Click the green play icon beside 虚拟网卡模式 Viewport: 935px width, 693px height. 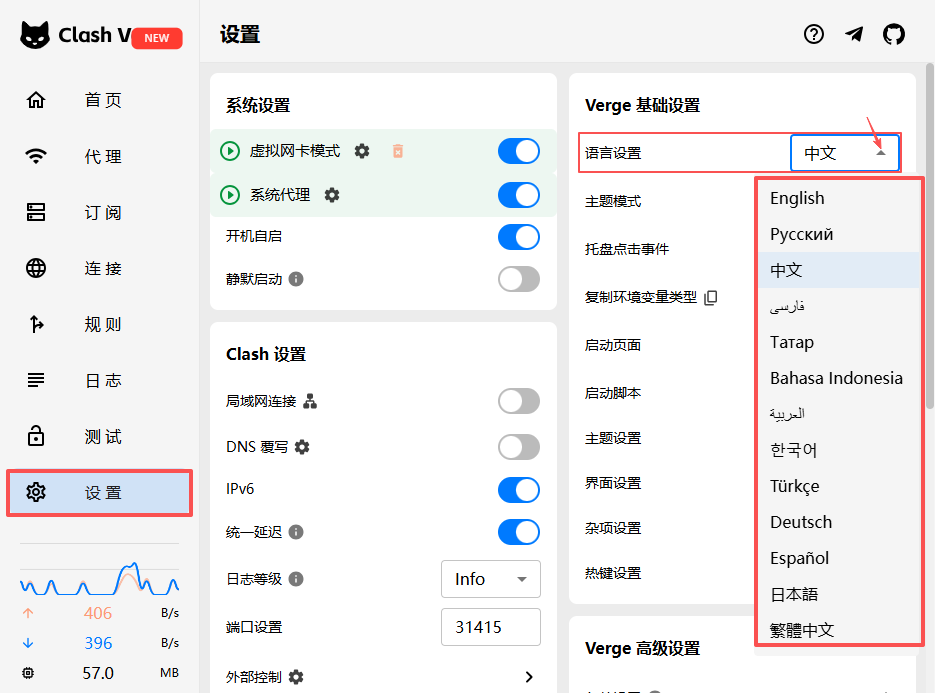(230, 151)
